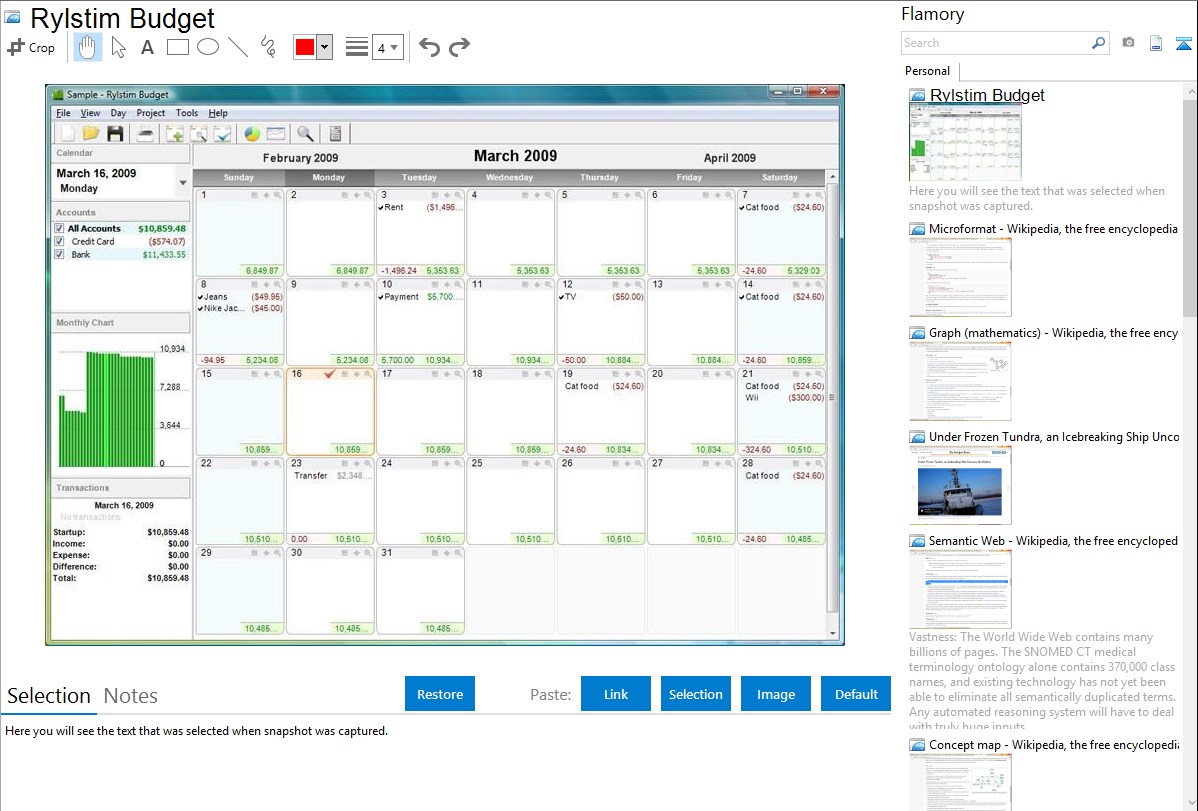The height and width of the screenshot is (811, 1198).
Task: Pick the ellipse shape tool
Action: pyautogui.click(x=208, y=47)
